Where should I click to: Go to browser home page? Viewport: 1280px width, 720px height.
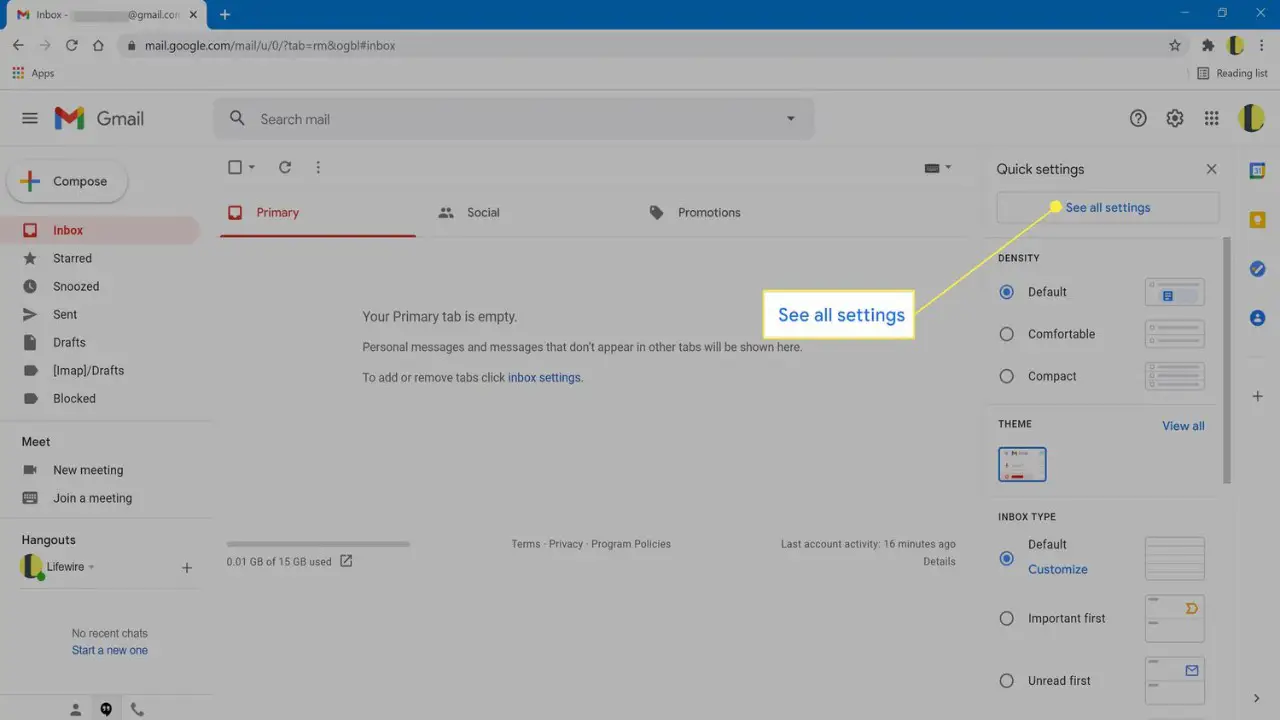pyautogui.click(x=98, y=45)
